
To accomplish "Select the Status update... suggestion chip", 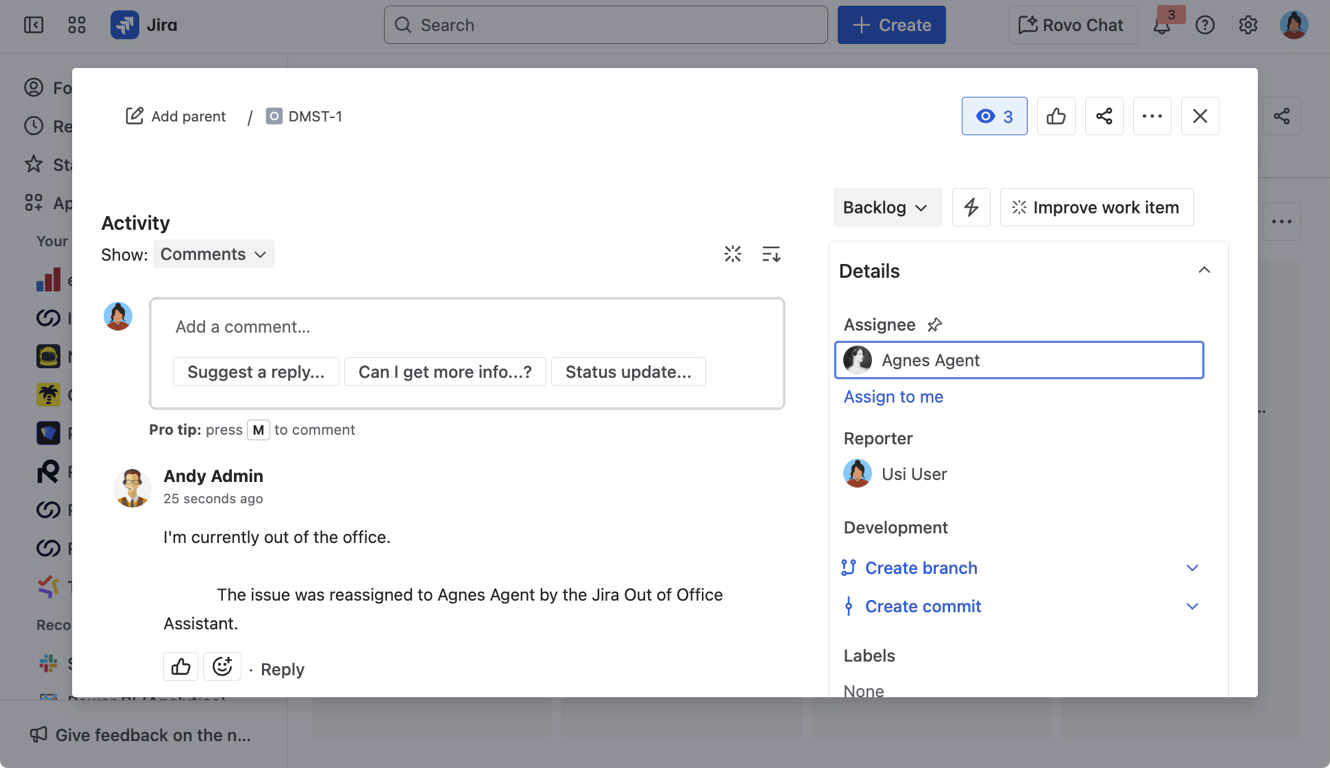I will (628, 372).
